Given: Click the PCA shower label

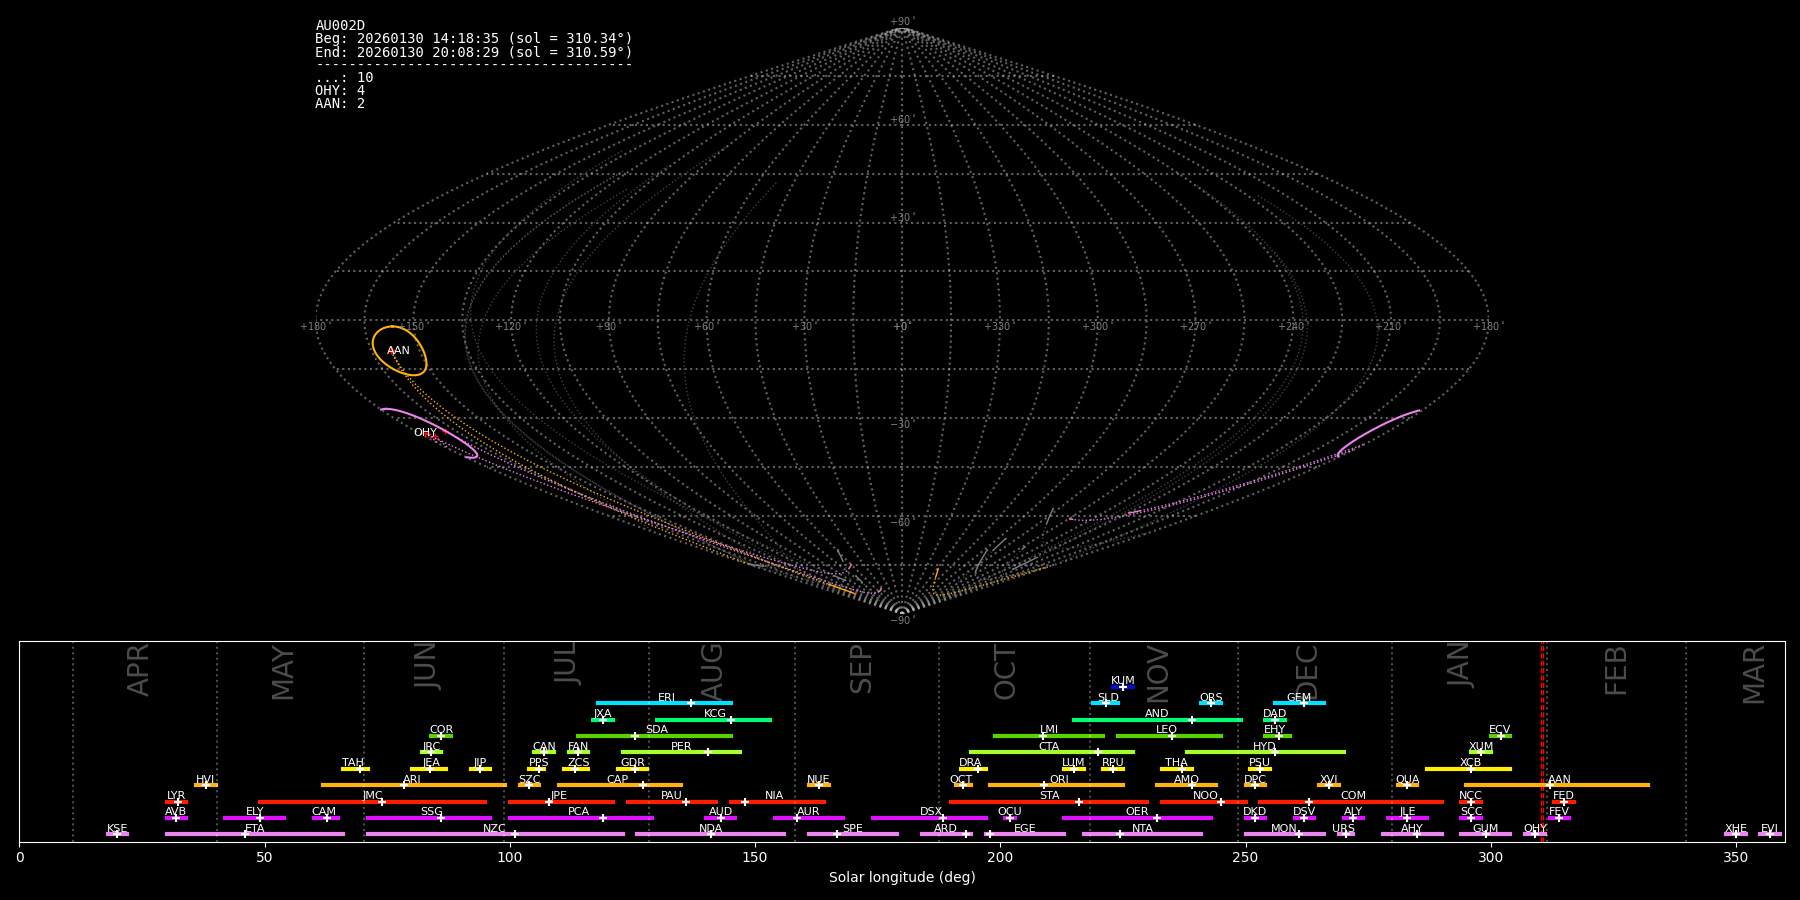Looking at the screenshot, I should [579, 812].
